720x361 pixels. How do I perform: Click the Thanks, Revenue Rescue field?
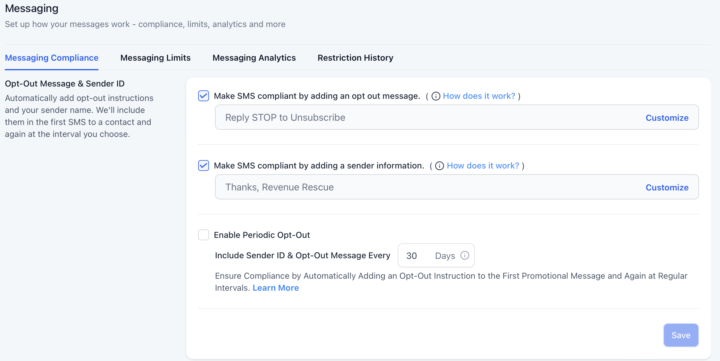pyautogui.click(x=457, y=187)
